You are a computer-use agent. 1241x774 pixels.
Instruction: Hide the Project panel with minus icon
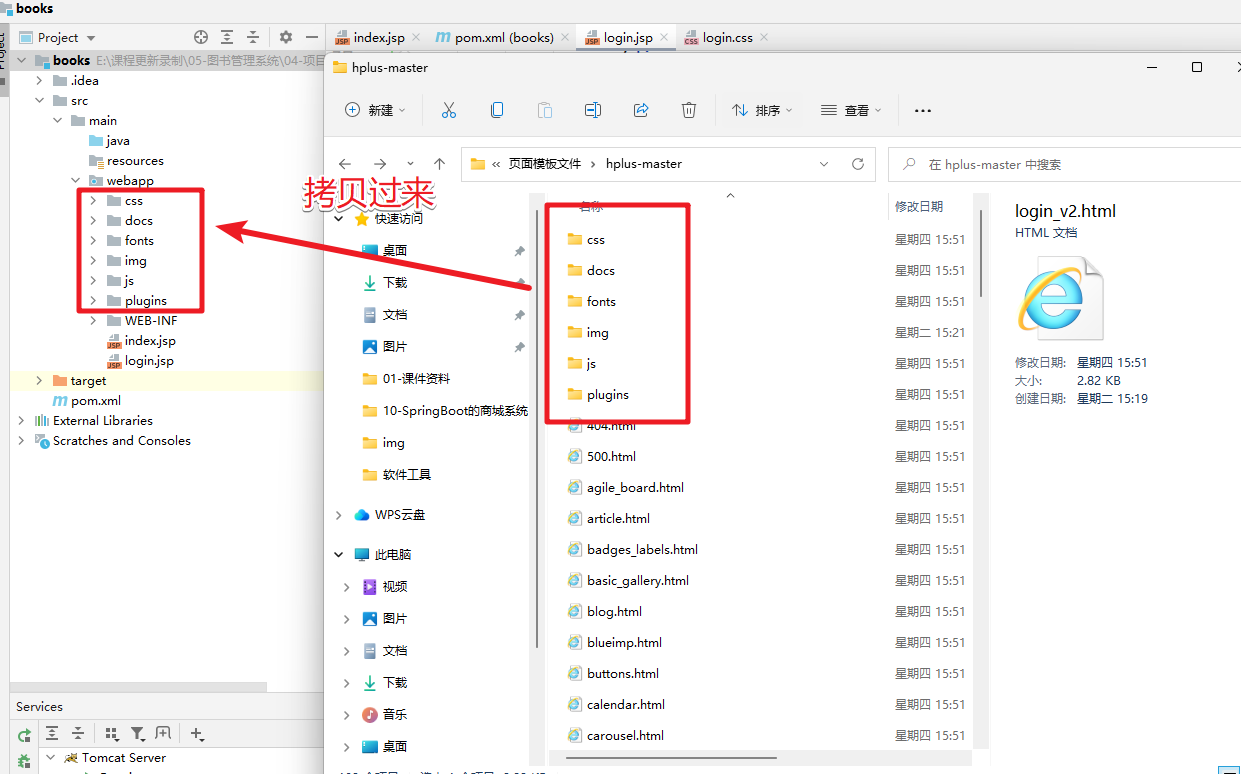[312, 37]
